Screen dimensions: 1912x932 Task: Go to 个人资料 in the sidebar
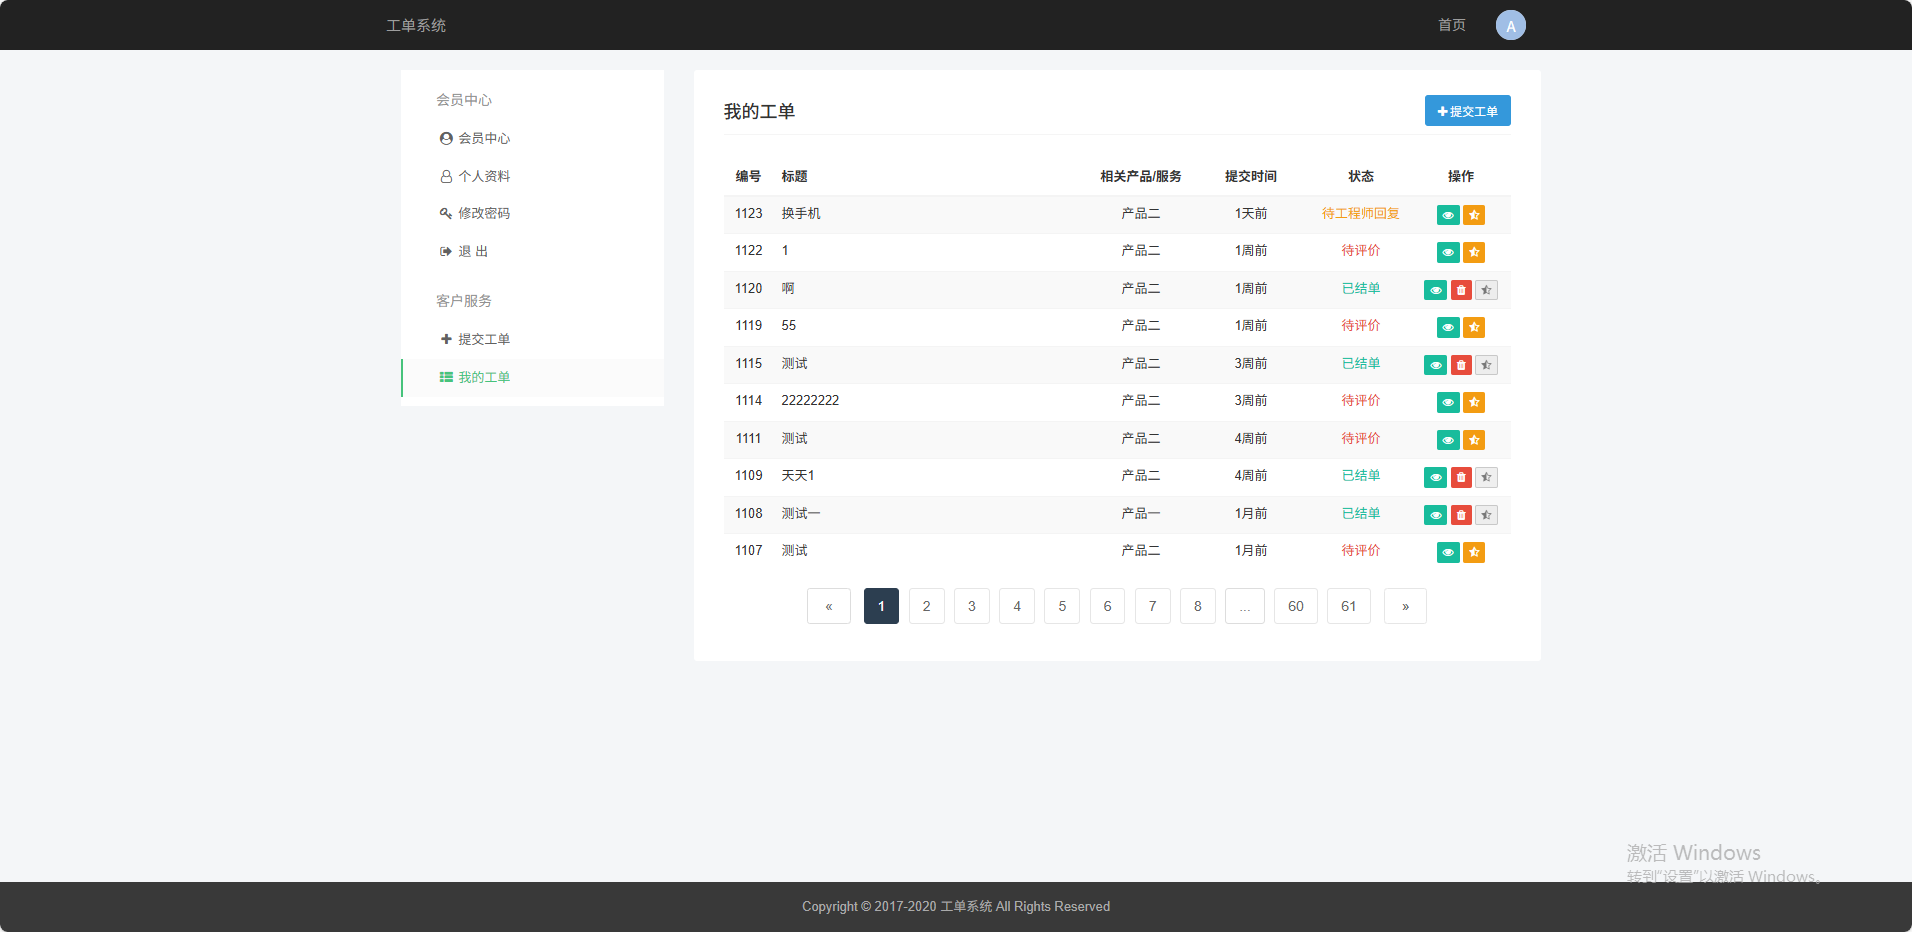pos(483,176)
